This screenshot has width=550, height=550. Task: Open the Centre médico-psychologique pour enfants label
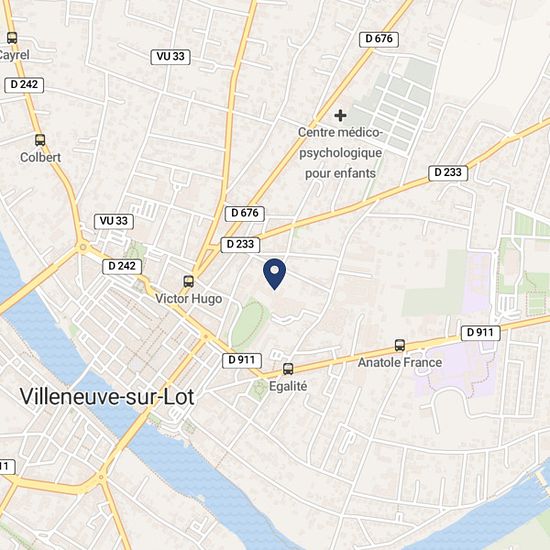[340, 153]
